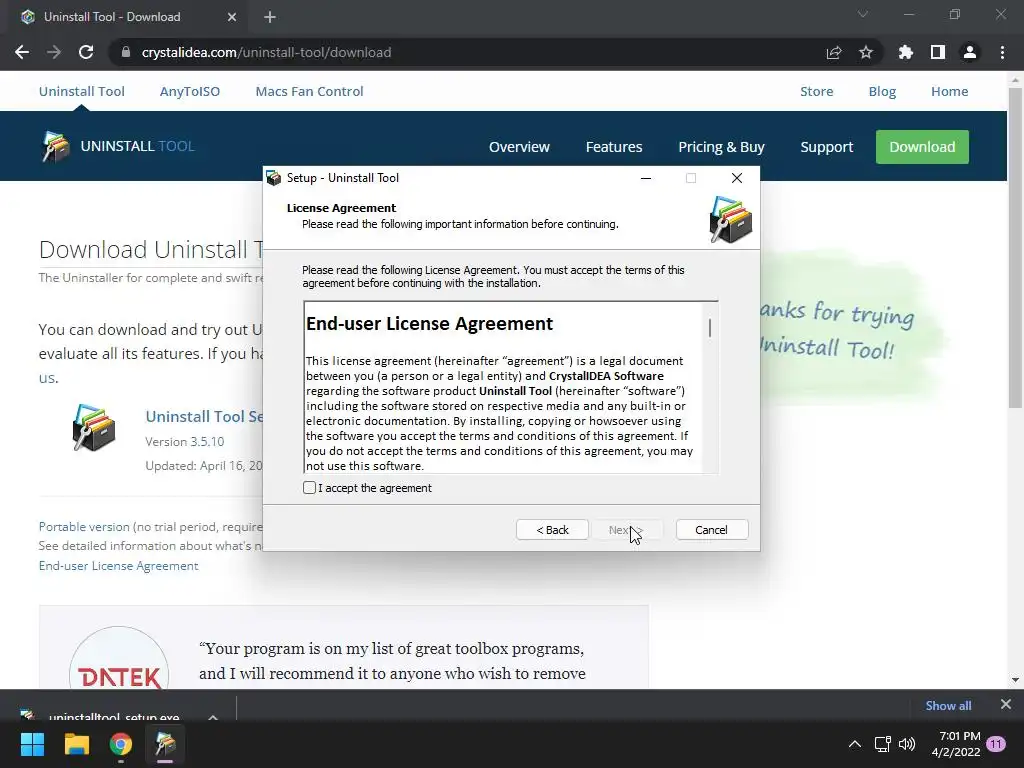Open the Home link in top bar
This screenshot has height=768, width=1024.
pyautogui.click(x=950, y=91)
